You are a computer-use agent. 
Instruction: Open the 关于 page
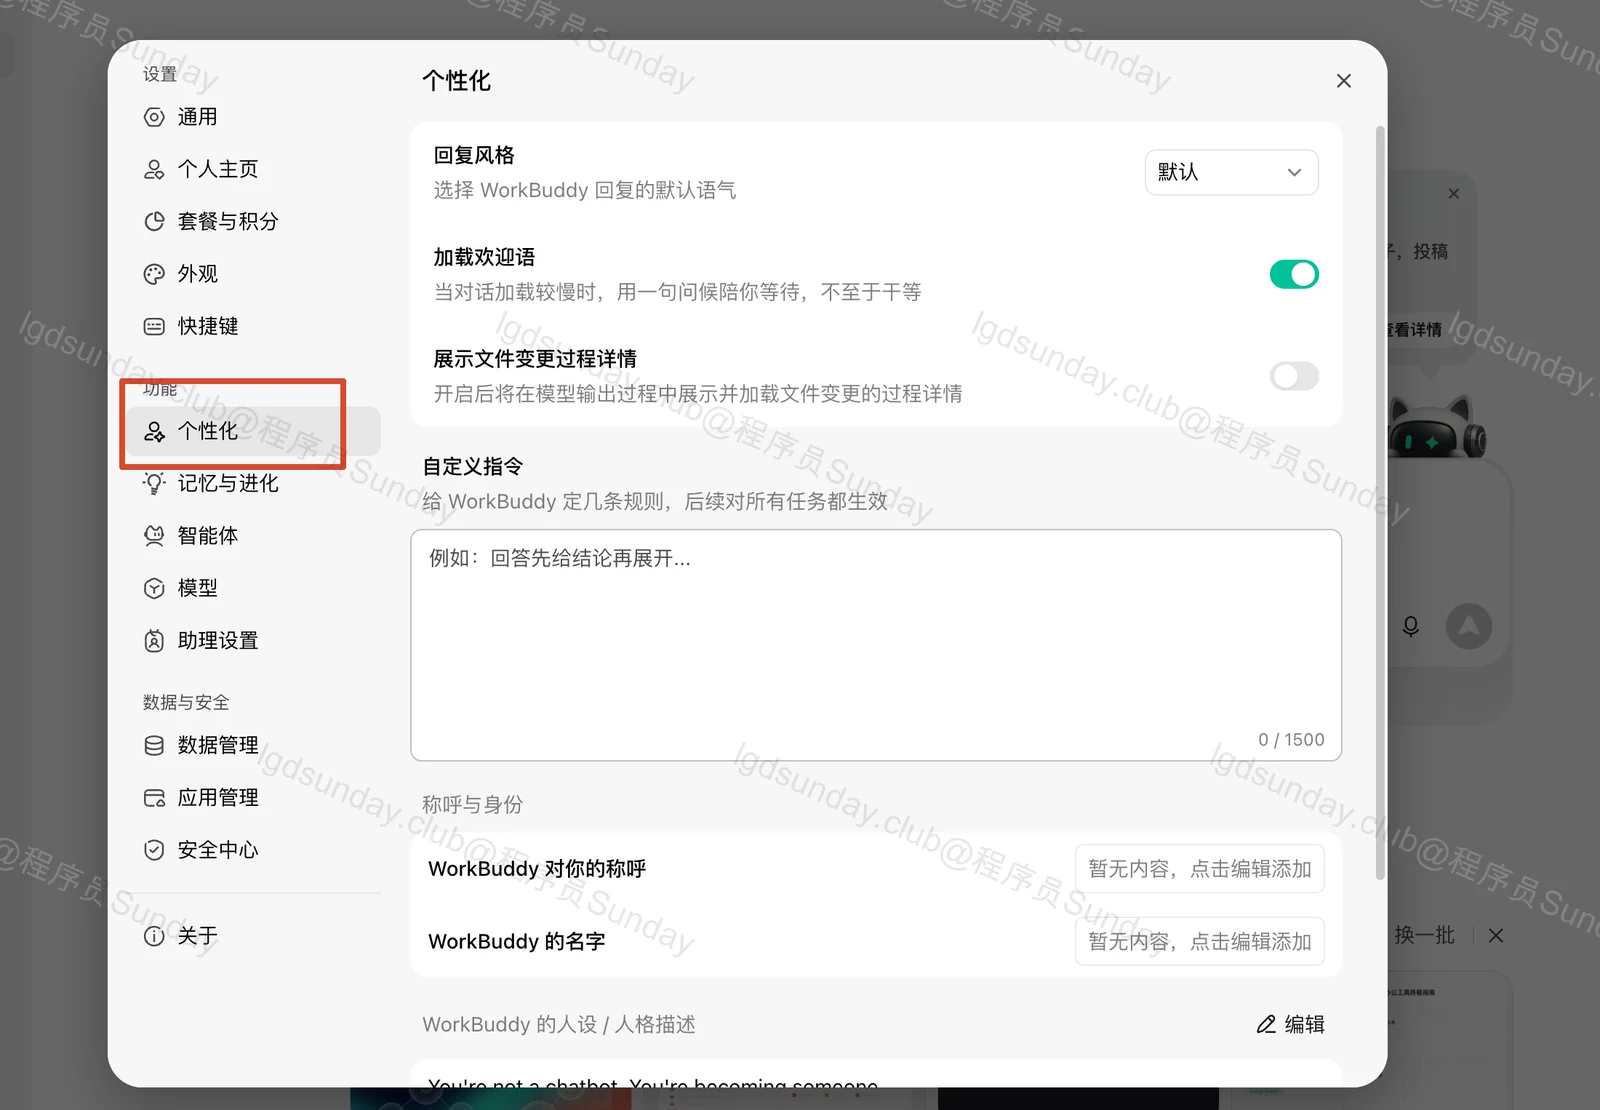click(x=254, y=936)
